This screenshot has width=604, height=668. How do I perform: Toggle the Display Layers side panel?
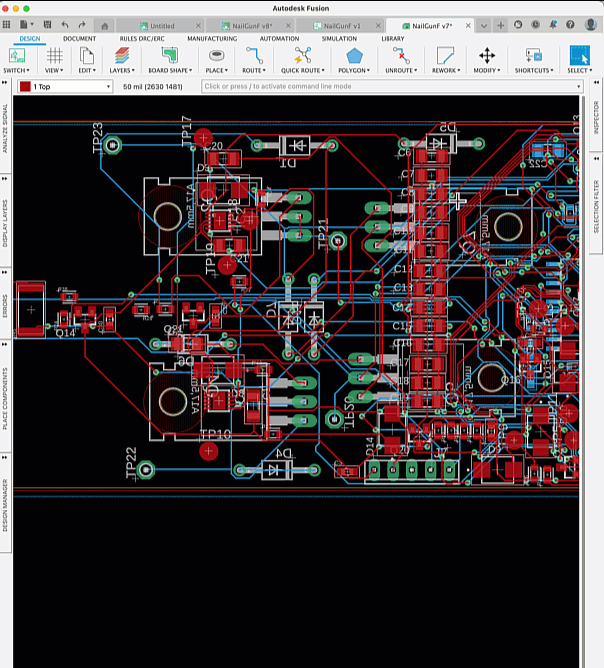(x=6, y=221)
